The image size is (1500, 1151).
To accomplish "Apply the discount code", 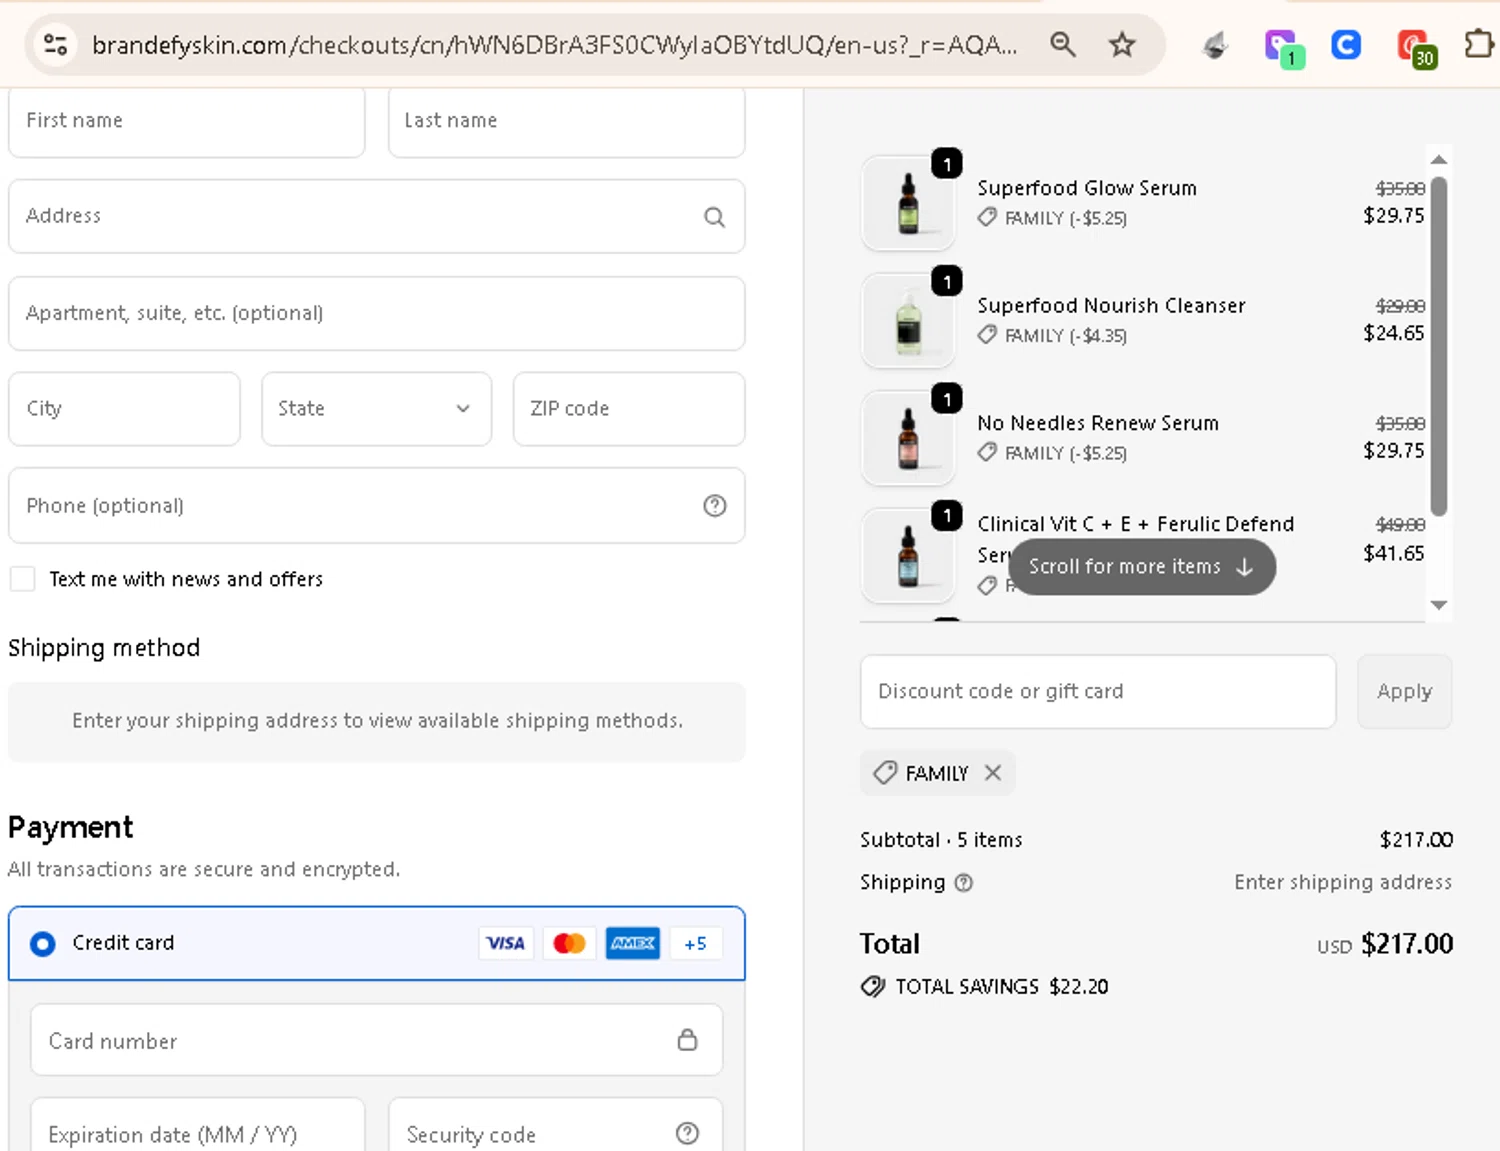I will tap(1404, 692).
